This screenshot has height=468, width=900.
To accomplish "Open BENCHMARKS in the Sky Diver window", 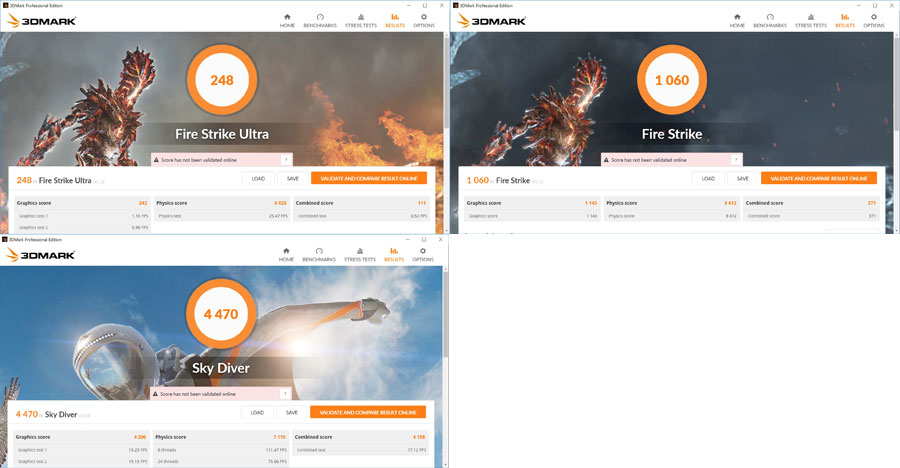I will click(x=319, y=255).
